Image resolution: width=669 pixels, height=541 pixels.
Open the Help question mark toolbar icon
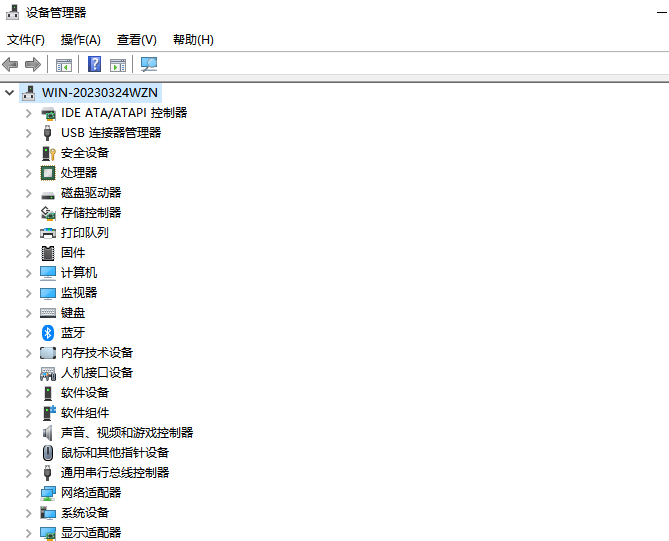pyautogui.click(x=94, y=64)
